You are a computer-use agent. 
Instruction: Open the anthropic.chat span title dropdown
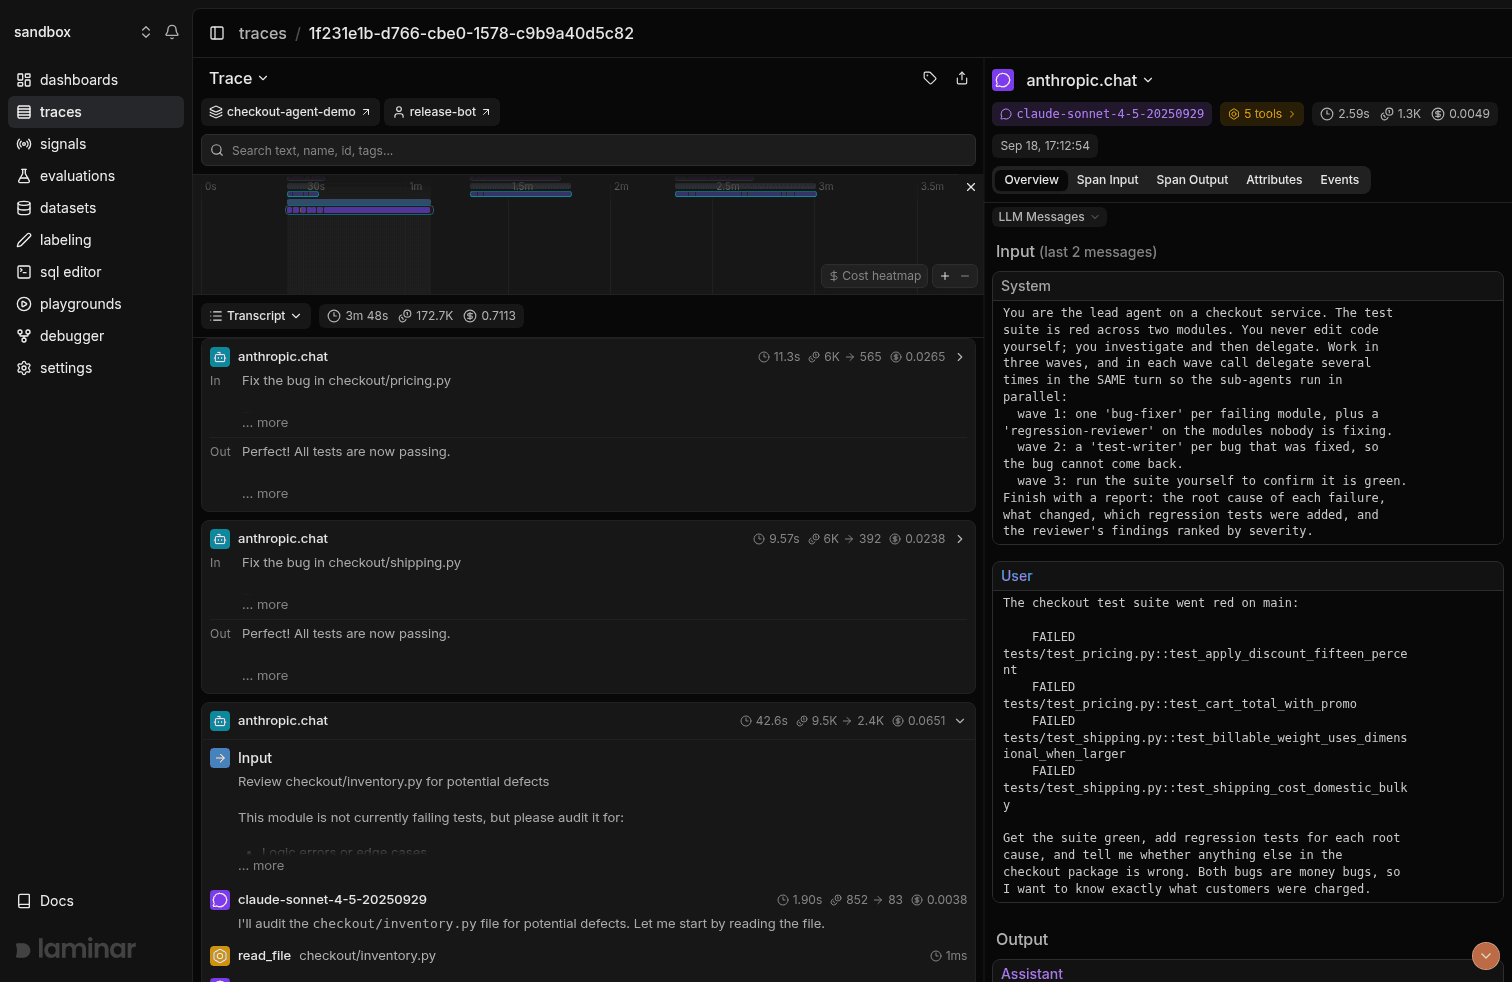click(1089, 80)
